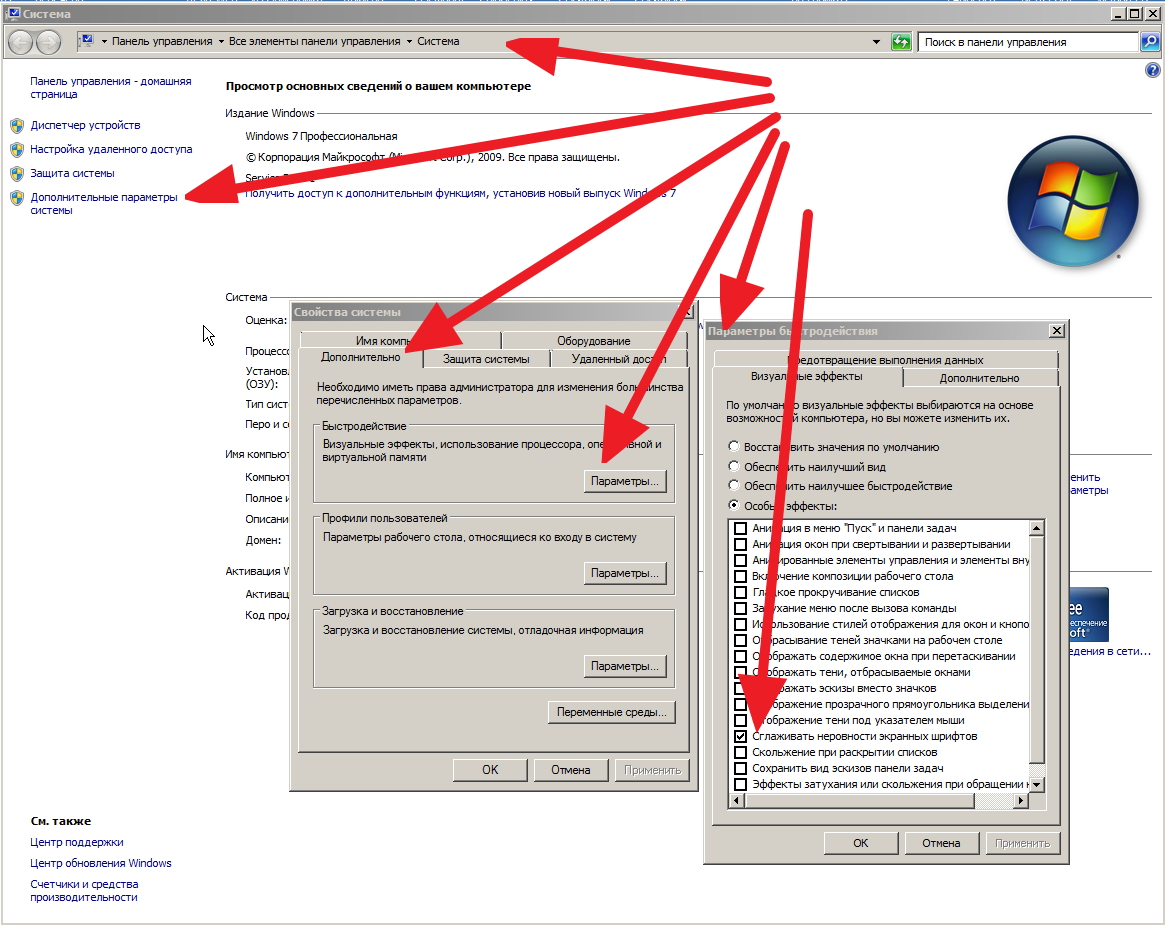
Task: Click the Back navigation arrow button
Action: 21,42
